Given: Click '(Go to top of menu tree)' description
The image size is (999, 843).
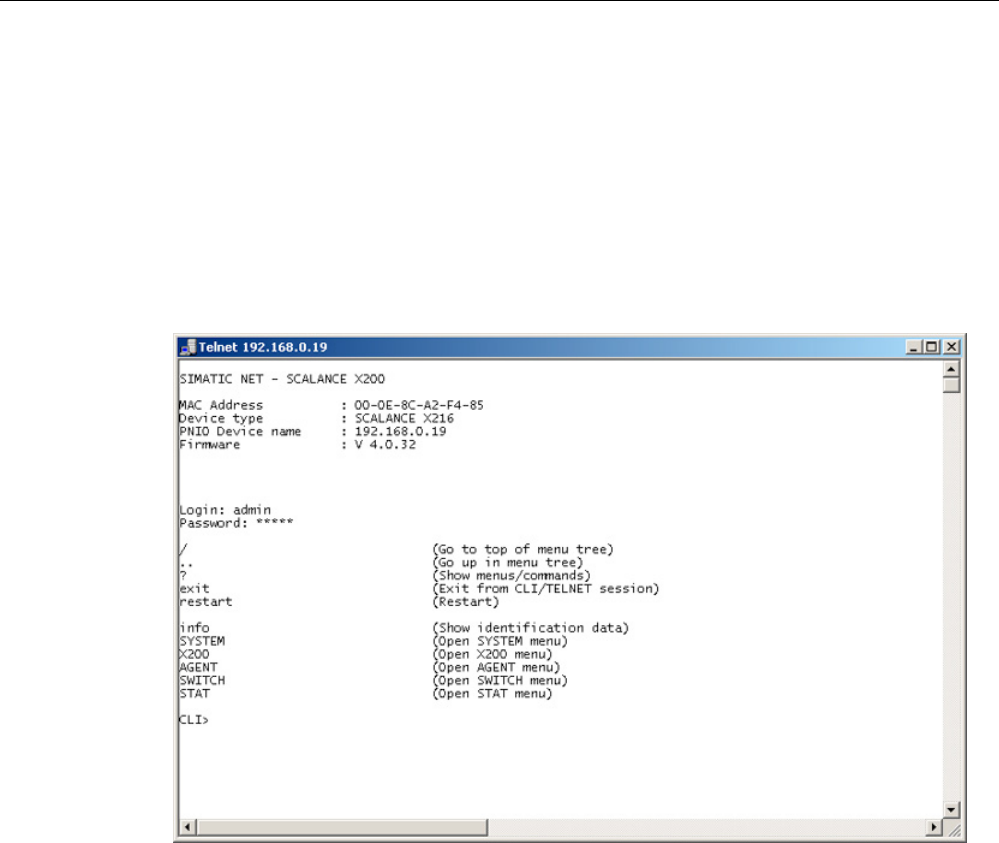Looking at the screenshot, I should tap(523, 549).
